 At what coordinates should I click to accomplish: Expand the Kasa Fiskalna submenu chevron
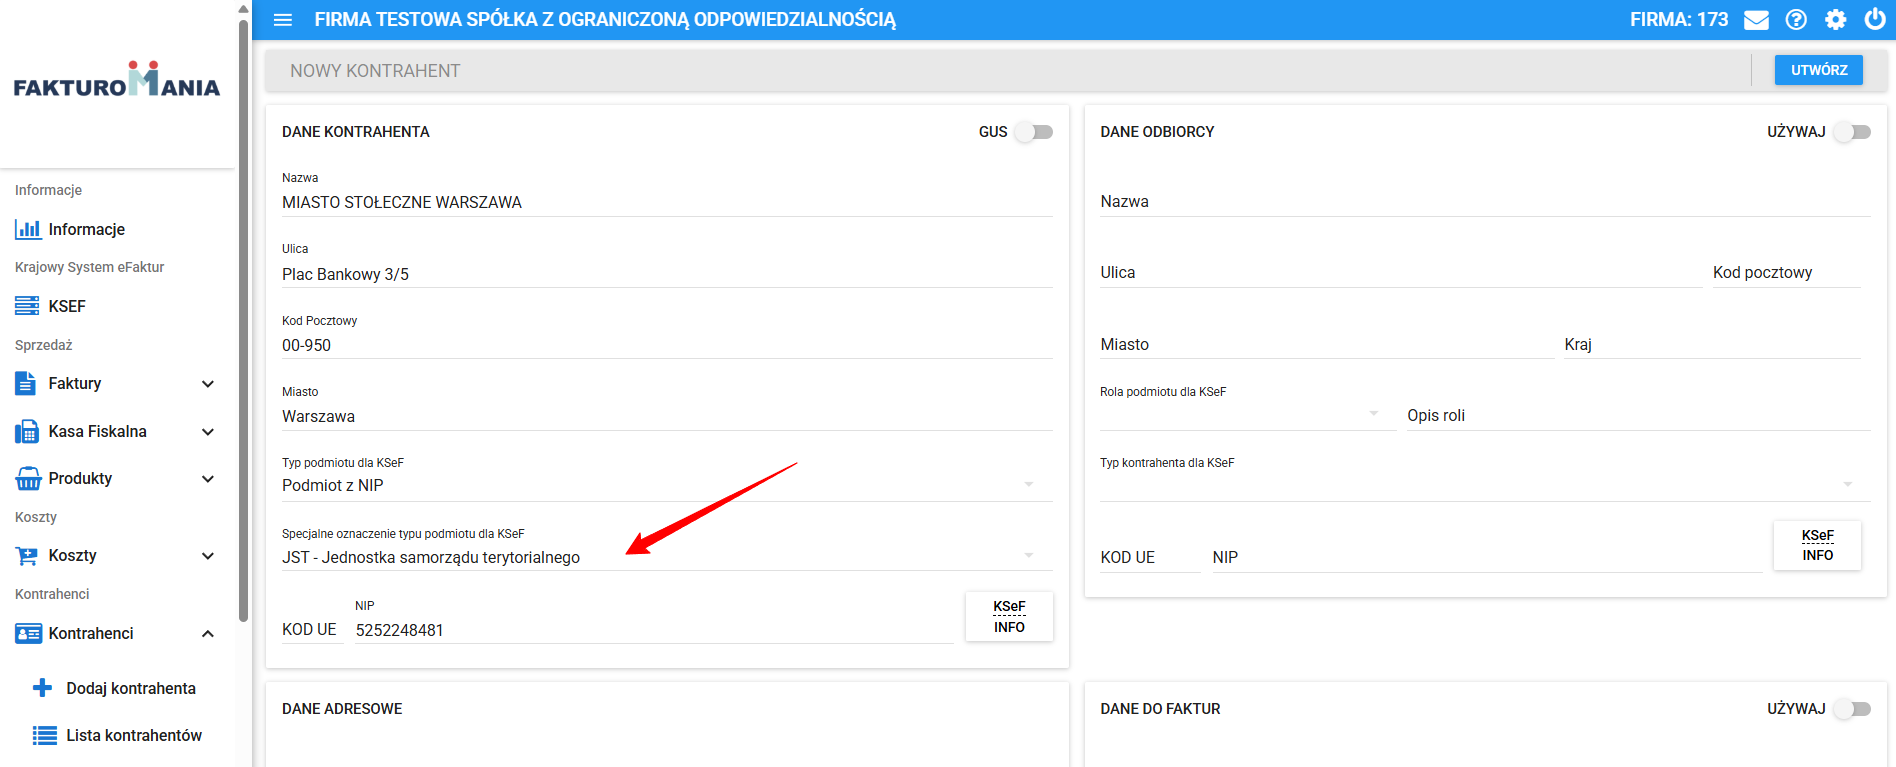[208, 432]
